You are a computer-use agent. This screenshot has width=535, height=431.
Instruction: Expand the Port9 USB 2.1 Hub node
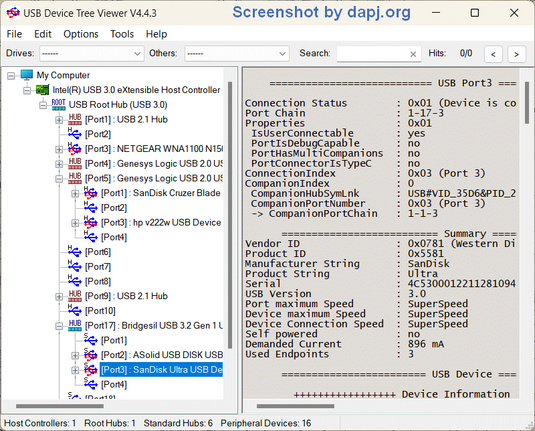(x=59, y=297)
